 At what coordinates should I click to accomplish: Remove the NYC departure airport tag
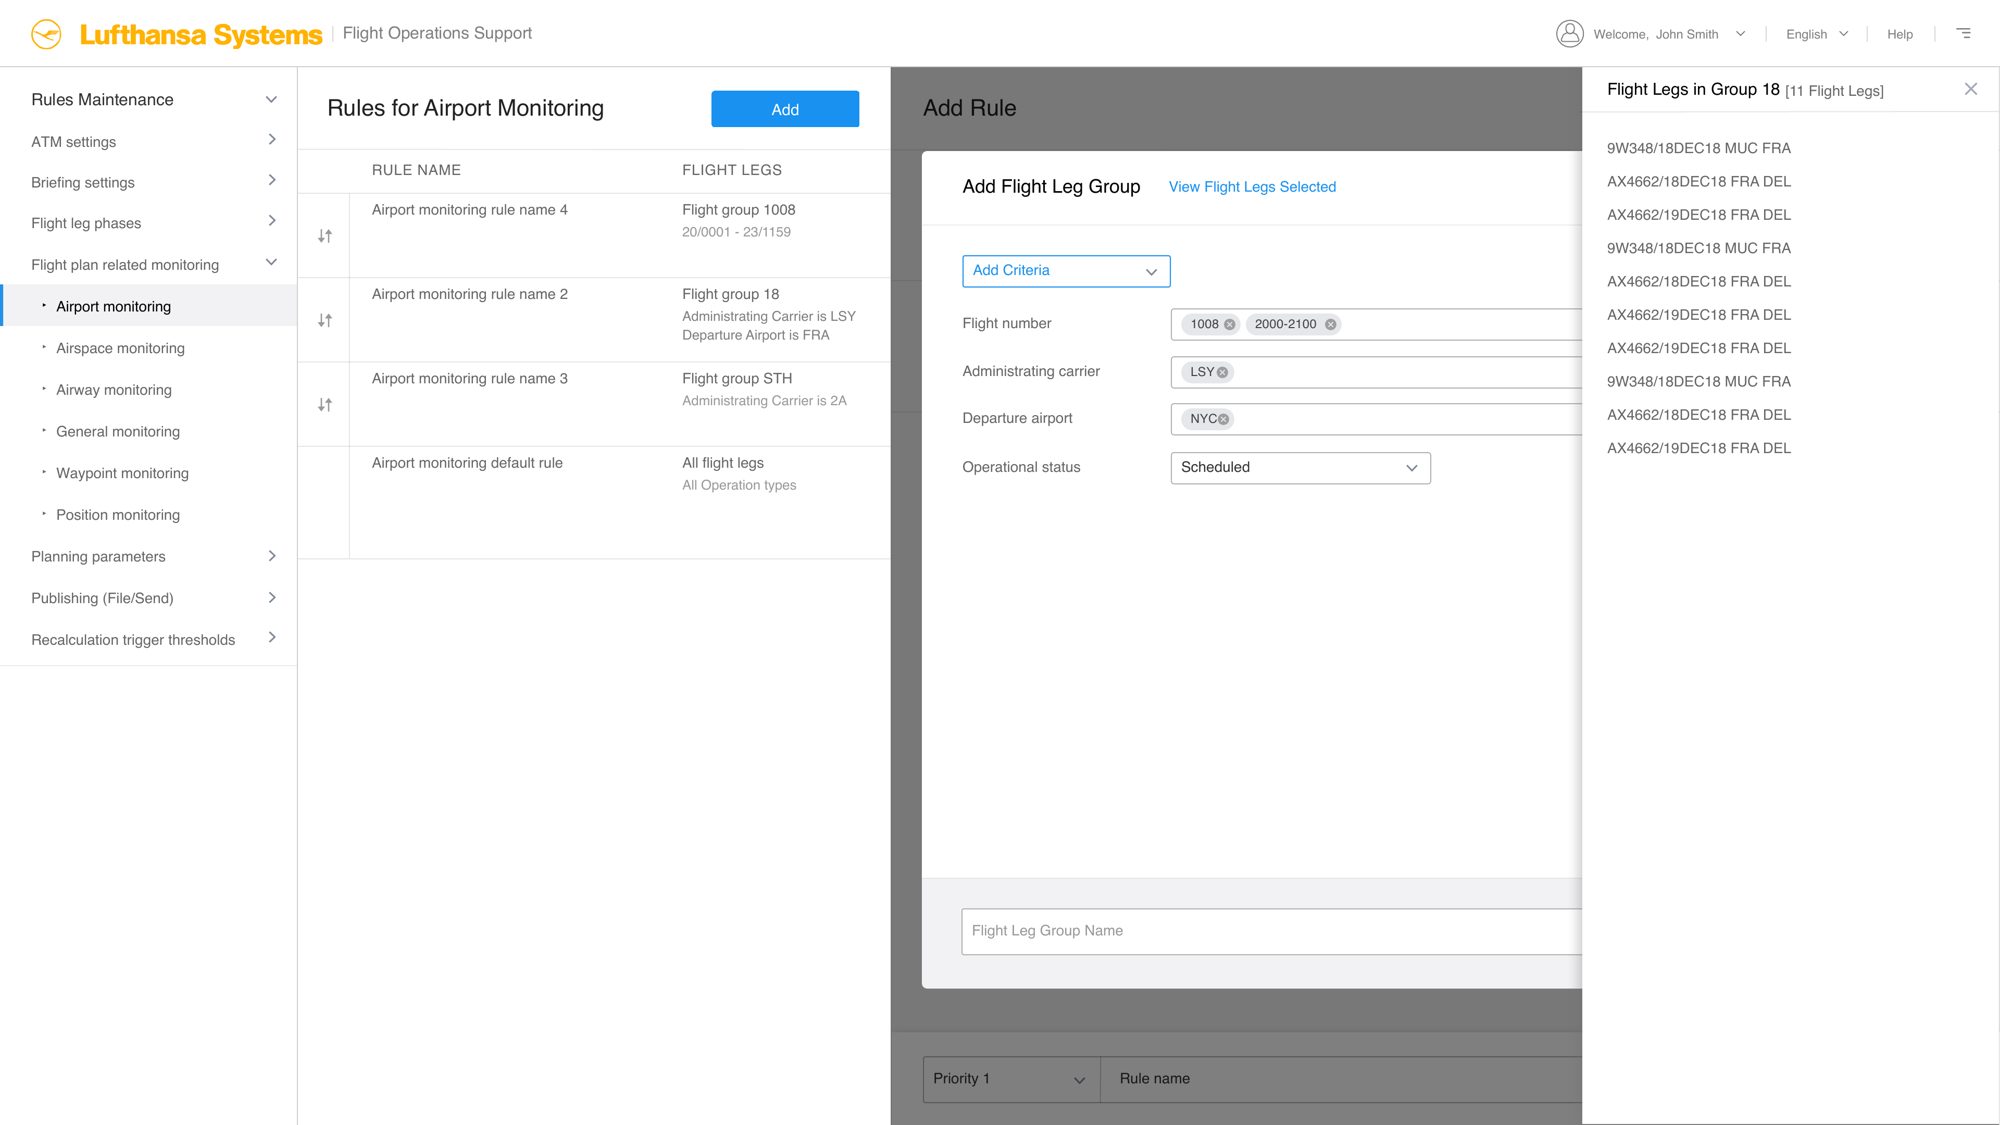point(1223,419)
